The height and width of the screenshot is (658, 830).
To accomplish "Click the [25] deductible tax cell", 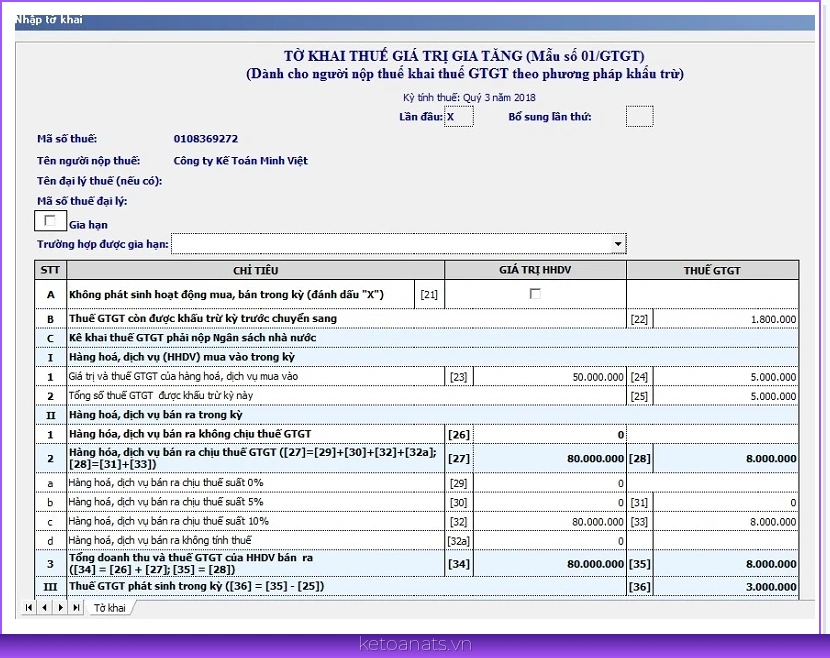I will [725, 396].
